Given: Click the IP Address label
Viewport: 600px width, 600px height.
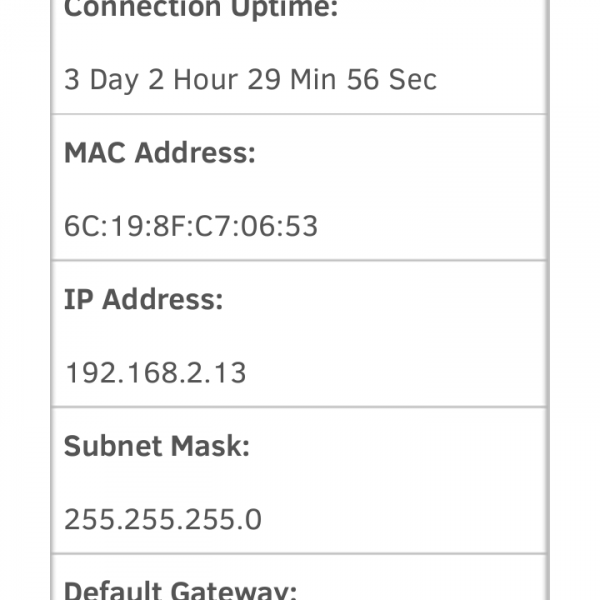Looking at the screenshot, I should [x=144, y=300].
